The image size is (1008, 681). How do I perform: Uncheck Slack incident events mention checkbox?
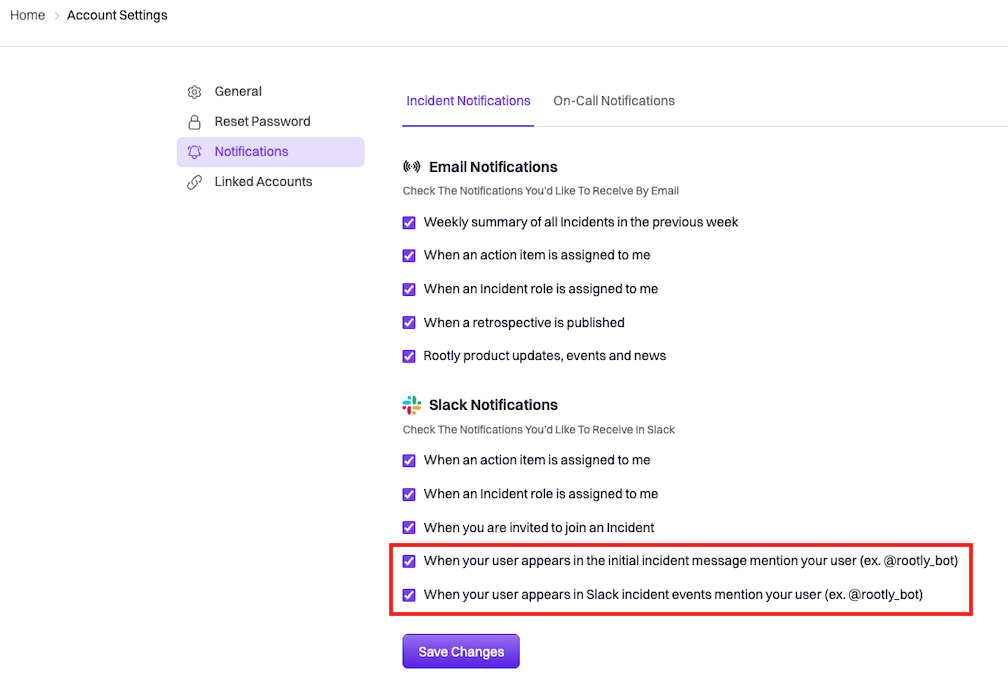coord(409,595)
